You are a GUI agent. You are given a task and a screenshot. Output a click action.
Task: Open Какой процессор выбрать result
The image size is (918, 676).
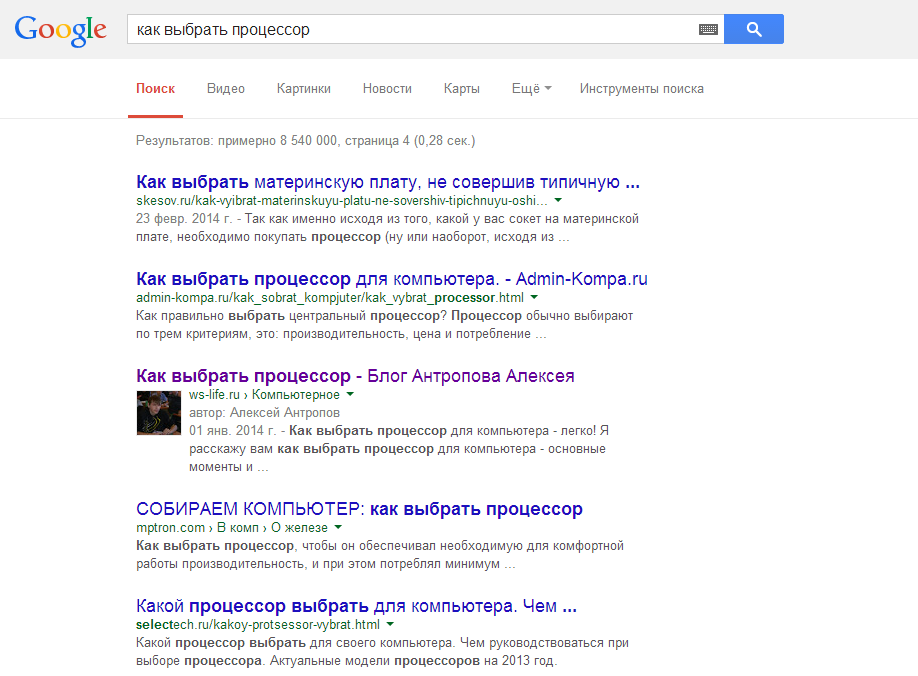click(x=356, y=606)
